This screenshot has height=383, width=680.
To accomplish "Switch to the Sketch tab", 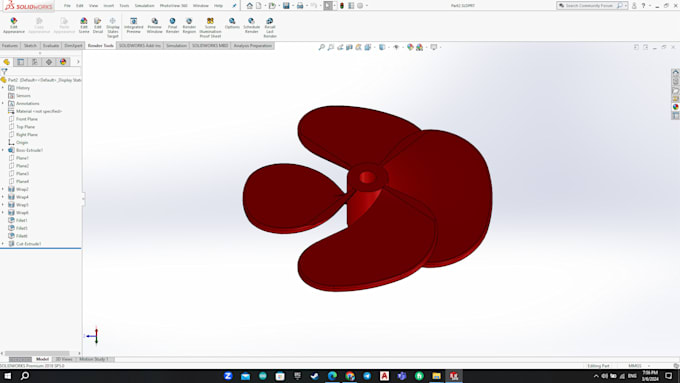I will click(x=30, y=46).
